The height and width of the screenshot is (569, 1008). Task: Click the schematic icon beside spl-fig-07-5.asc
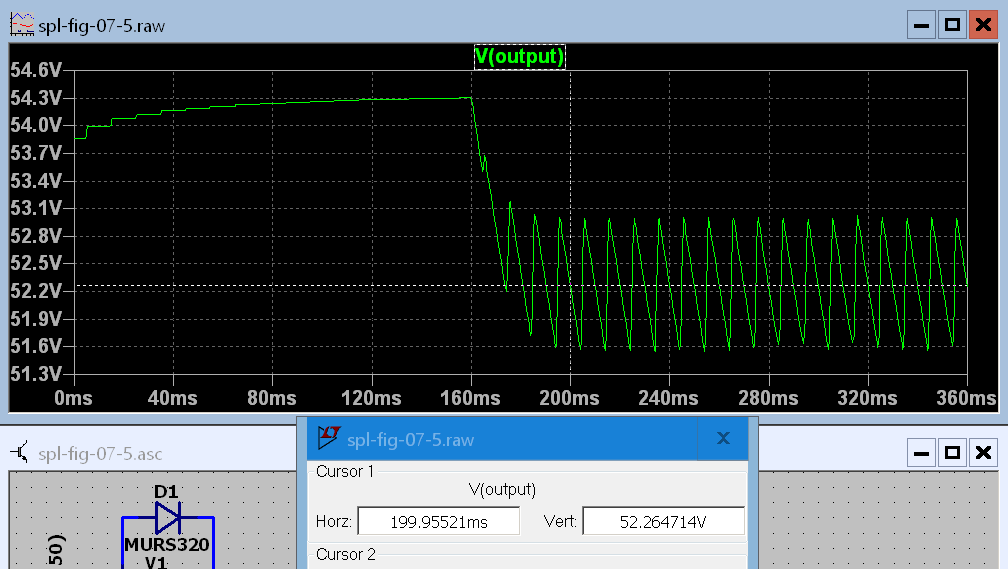tap(21, 453)
